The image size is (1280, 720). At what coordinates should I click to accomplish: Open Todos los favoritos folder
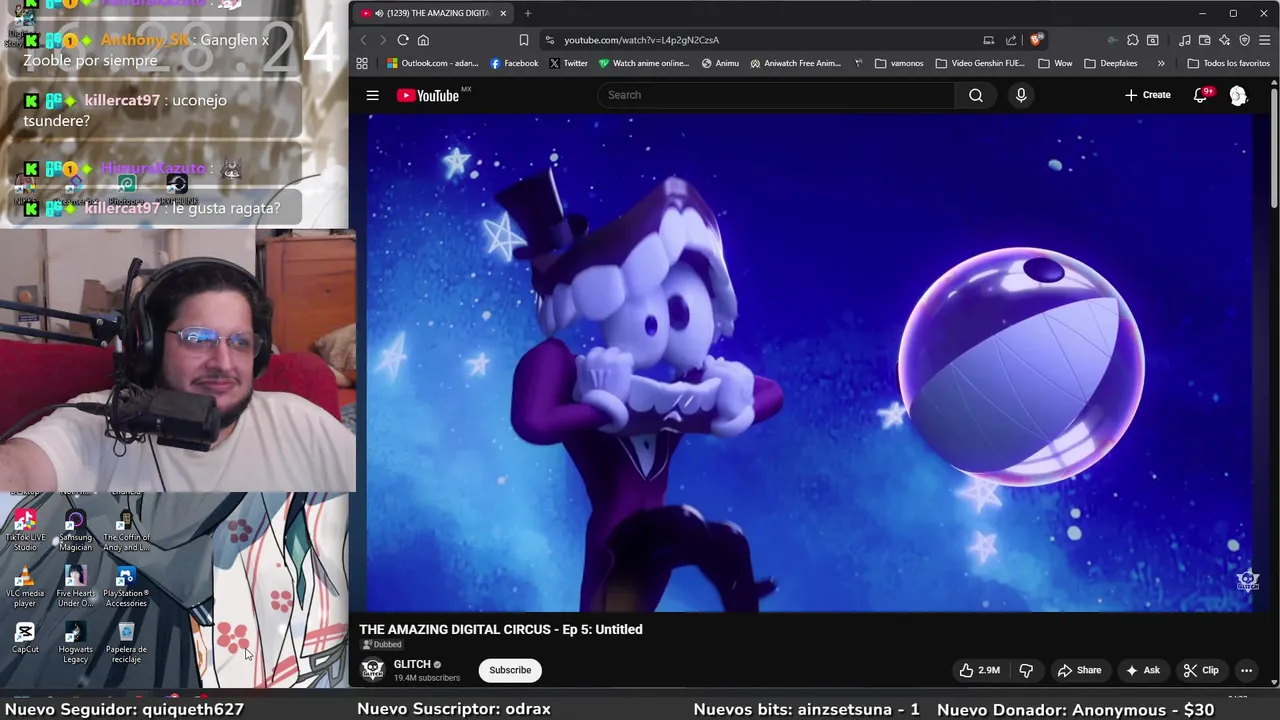tap(1229, 63)
